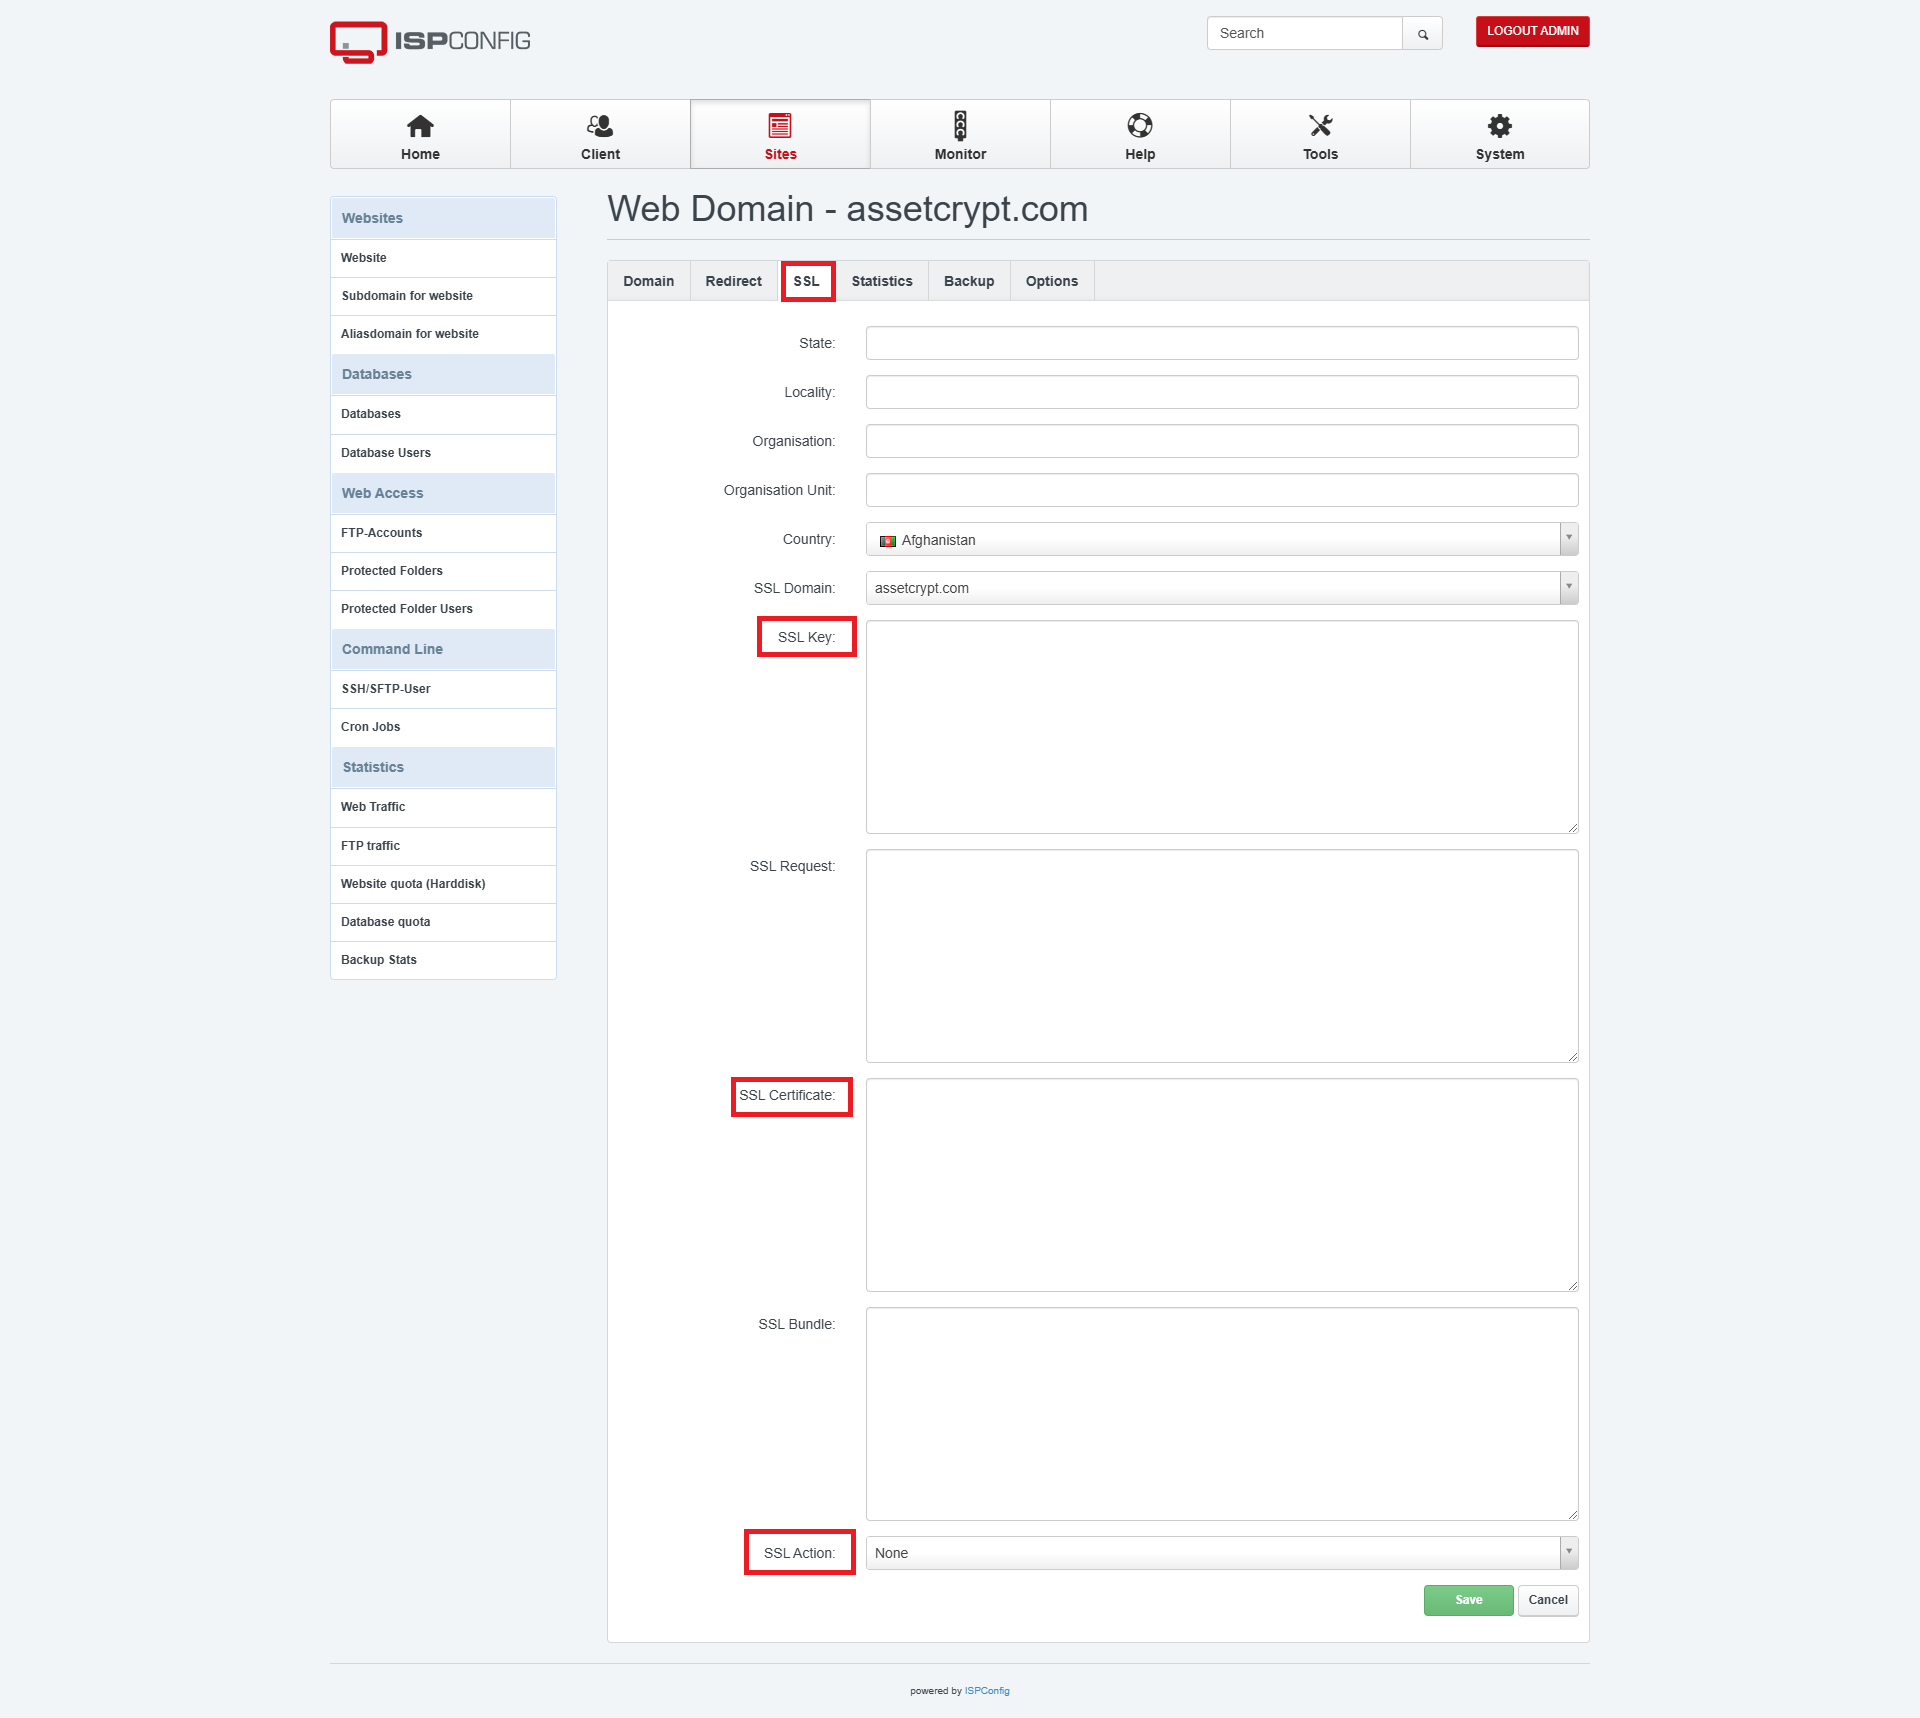
Task: Click the SSL Key resize handle
Action: pos(1573,828)
